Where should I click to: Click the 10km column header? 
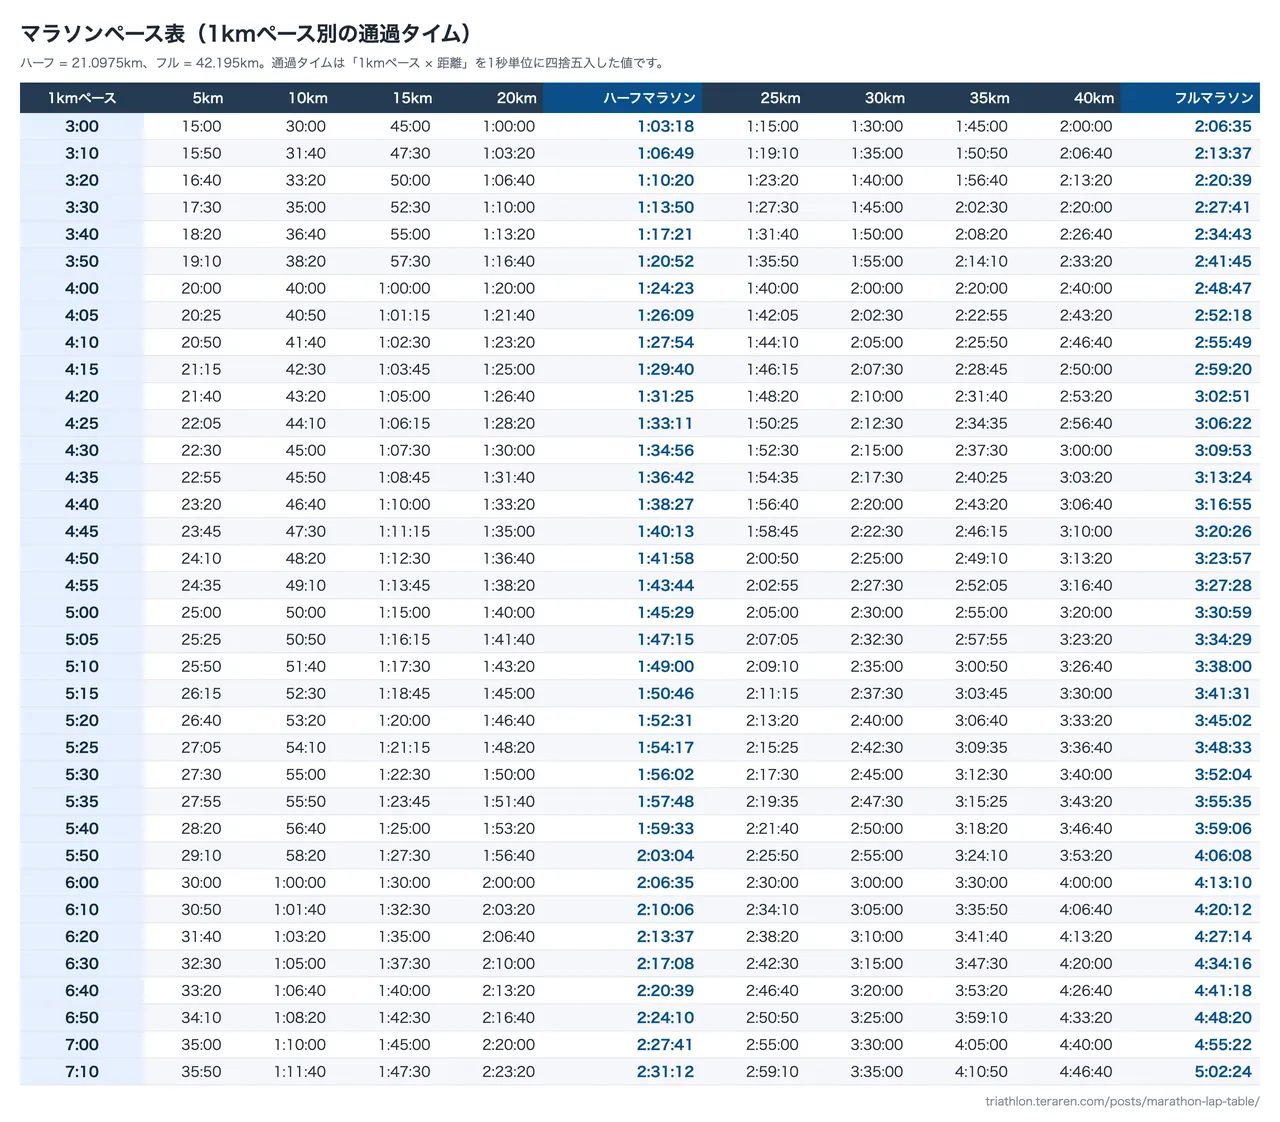tap(308, 98)
